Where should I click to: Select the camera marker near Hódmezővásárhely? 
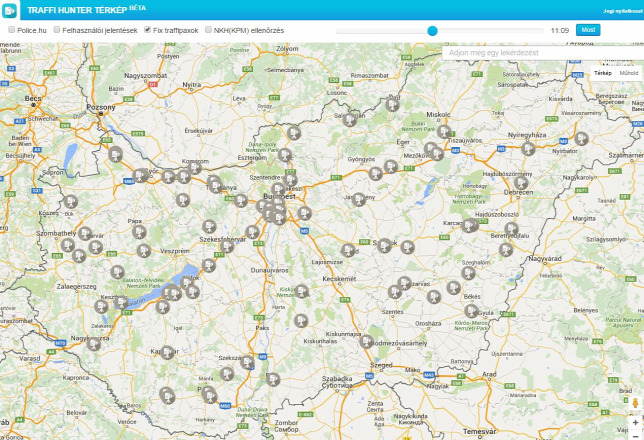[x=366, y=341]
